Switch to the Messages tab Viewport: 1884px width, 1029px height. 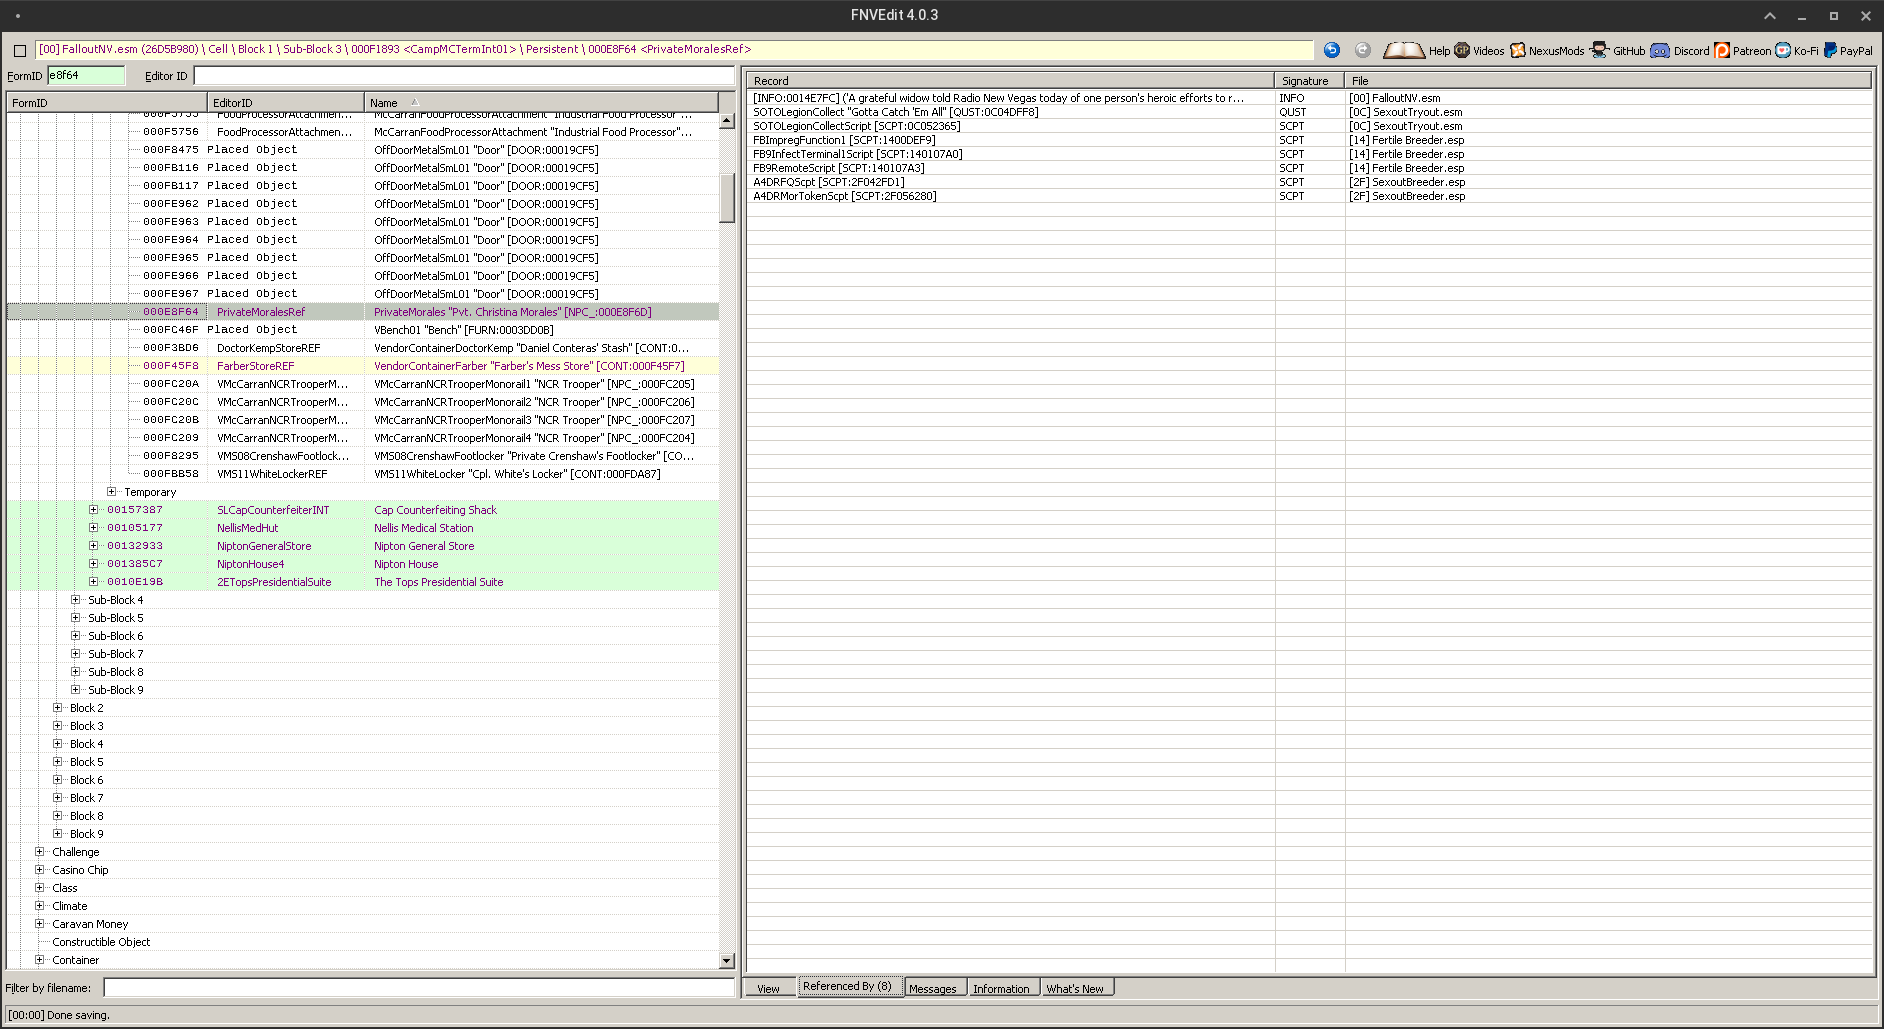click(x=933, y=989)
